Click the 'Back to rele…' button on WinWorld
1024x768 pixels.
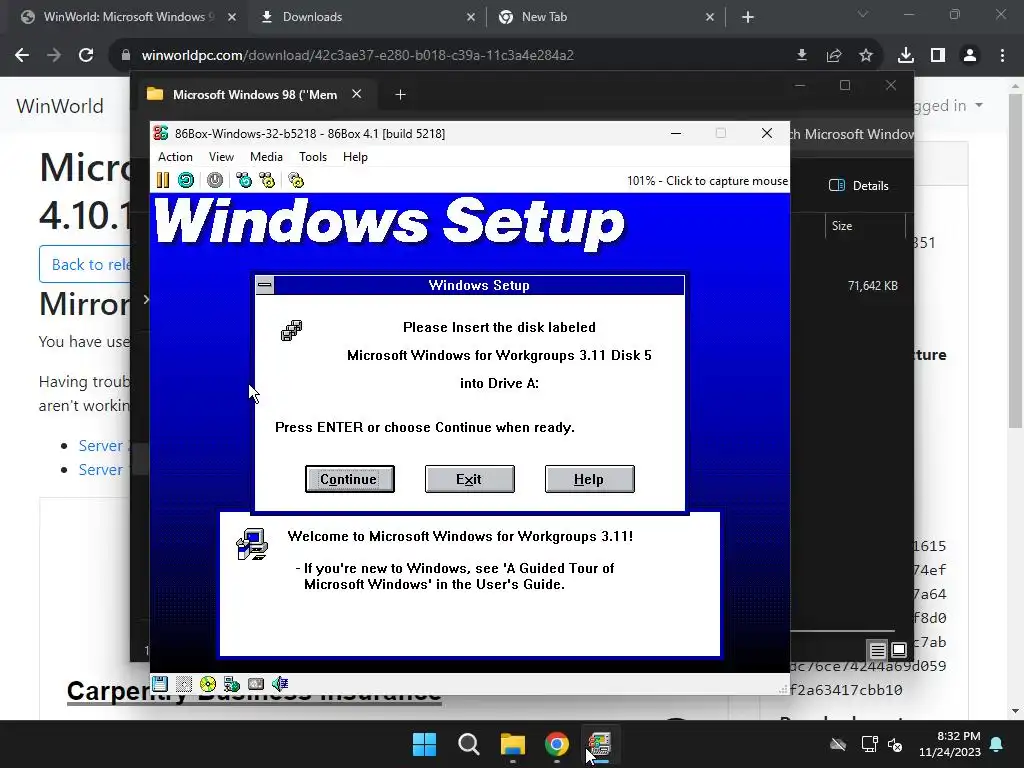[x=85, y=264]
